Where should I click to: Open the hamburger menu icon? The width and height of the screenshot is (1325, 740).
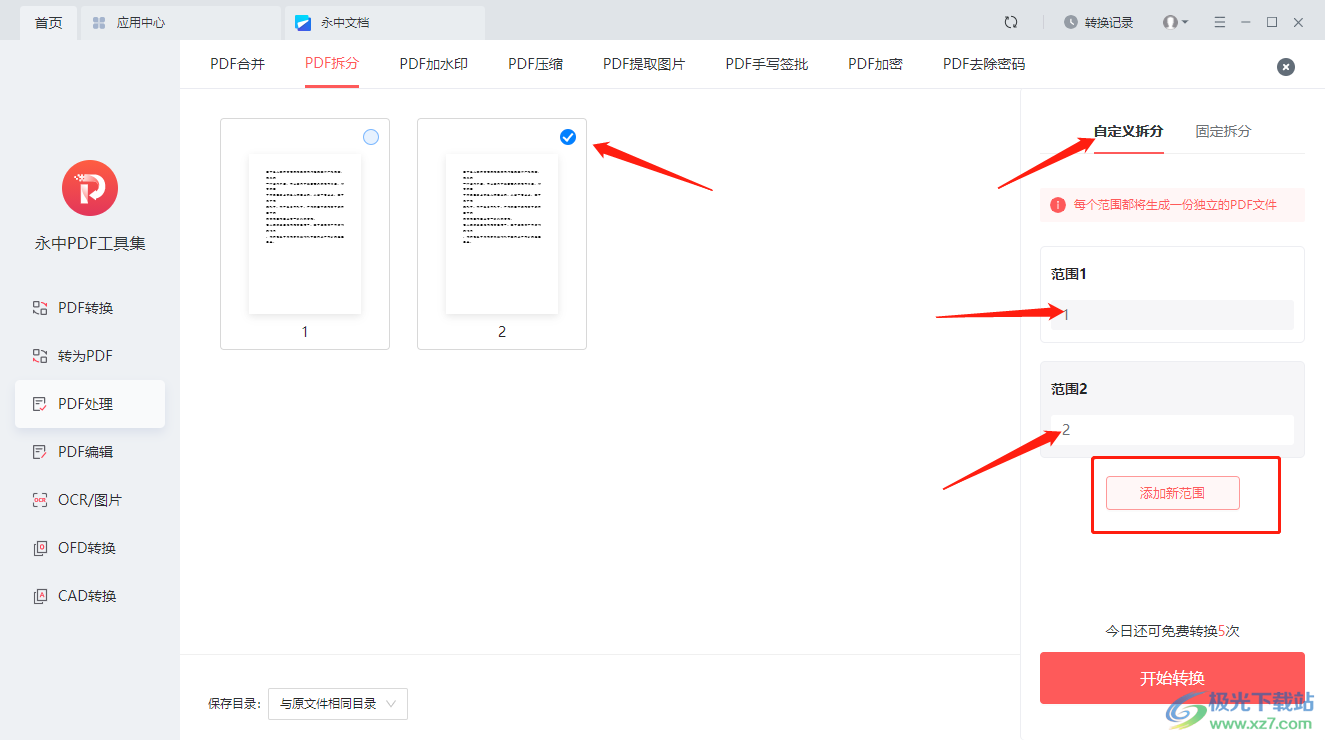(1219, 22)
